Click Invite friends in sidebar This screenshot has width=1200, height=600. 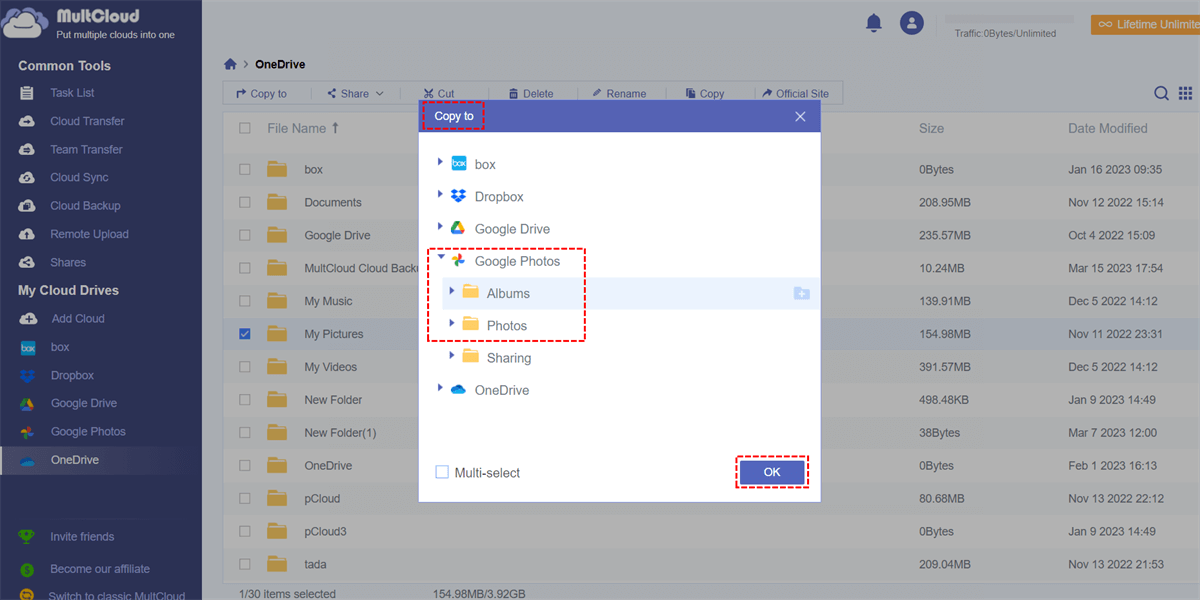point(82,537)
